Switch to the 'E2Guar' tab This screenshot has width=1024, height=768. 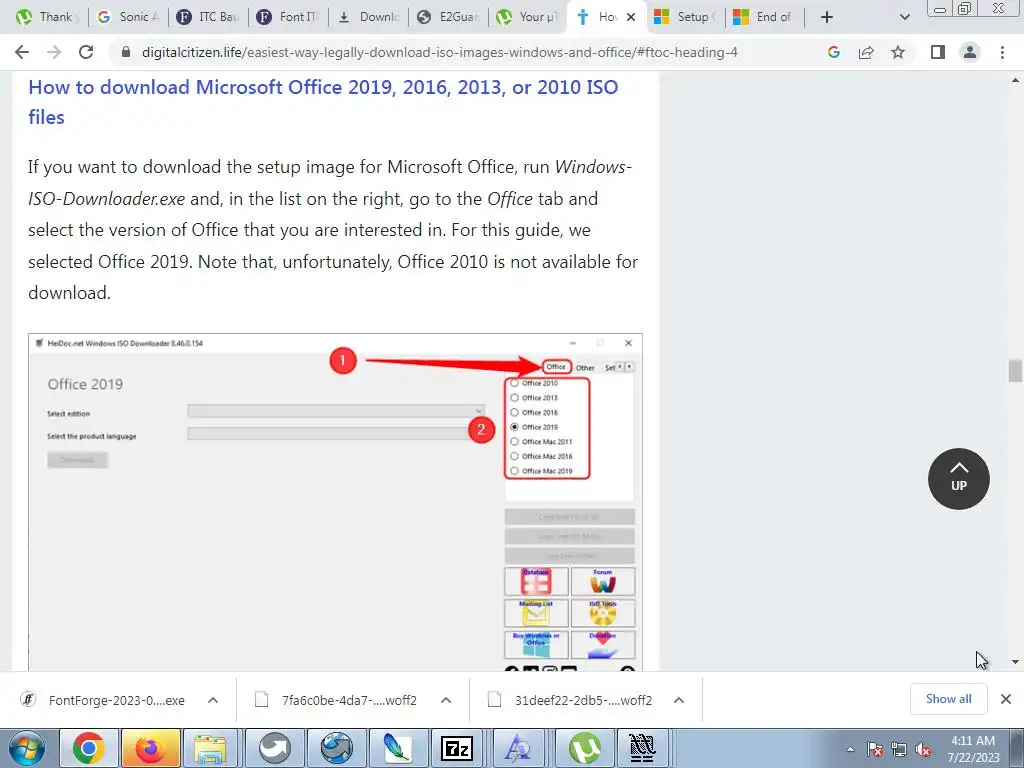[x=448, y=17]
